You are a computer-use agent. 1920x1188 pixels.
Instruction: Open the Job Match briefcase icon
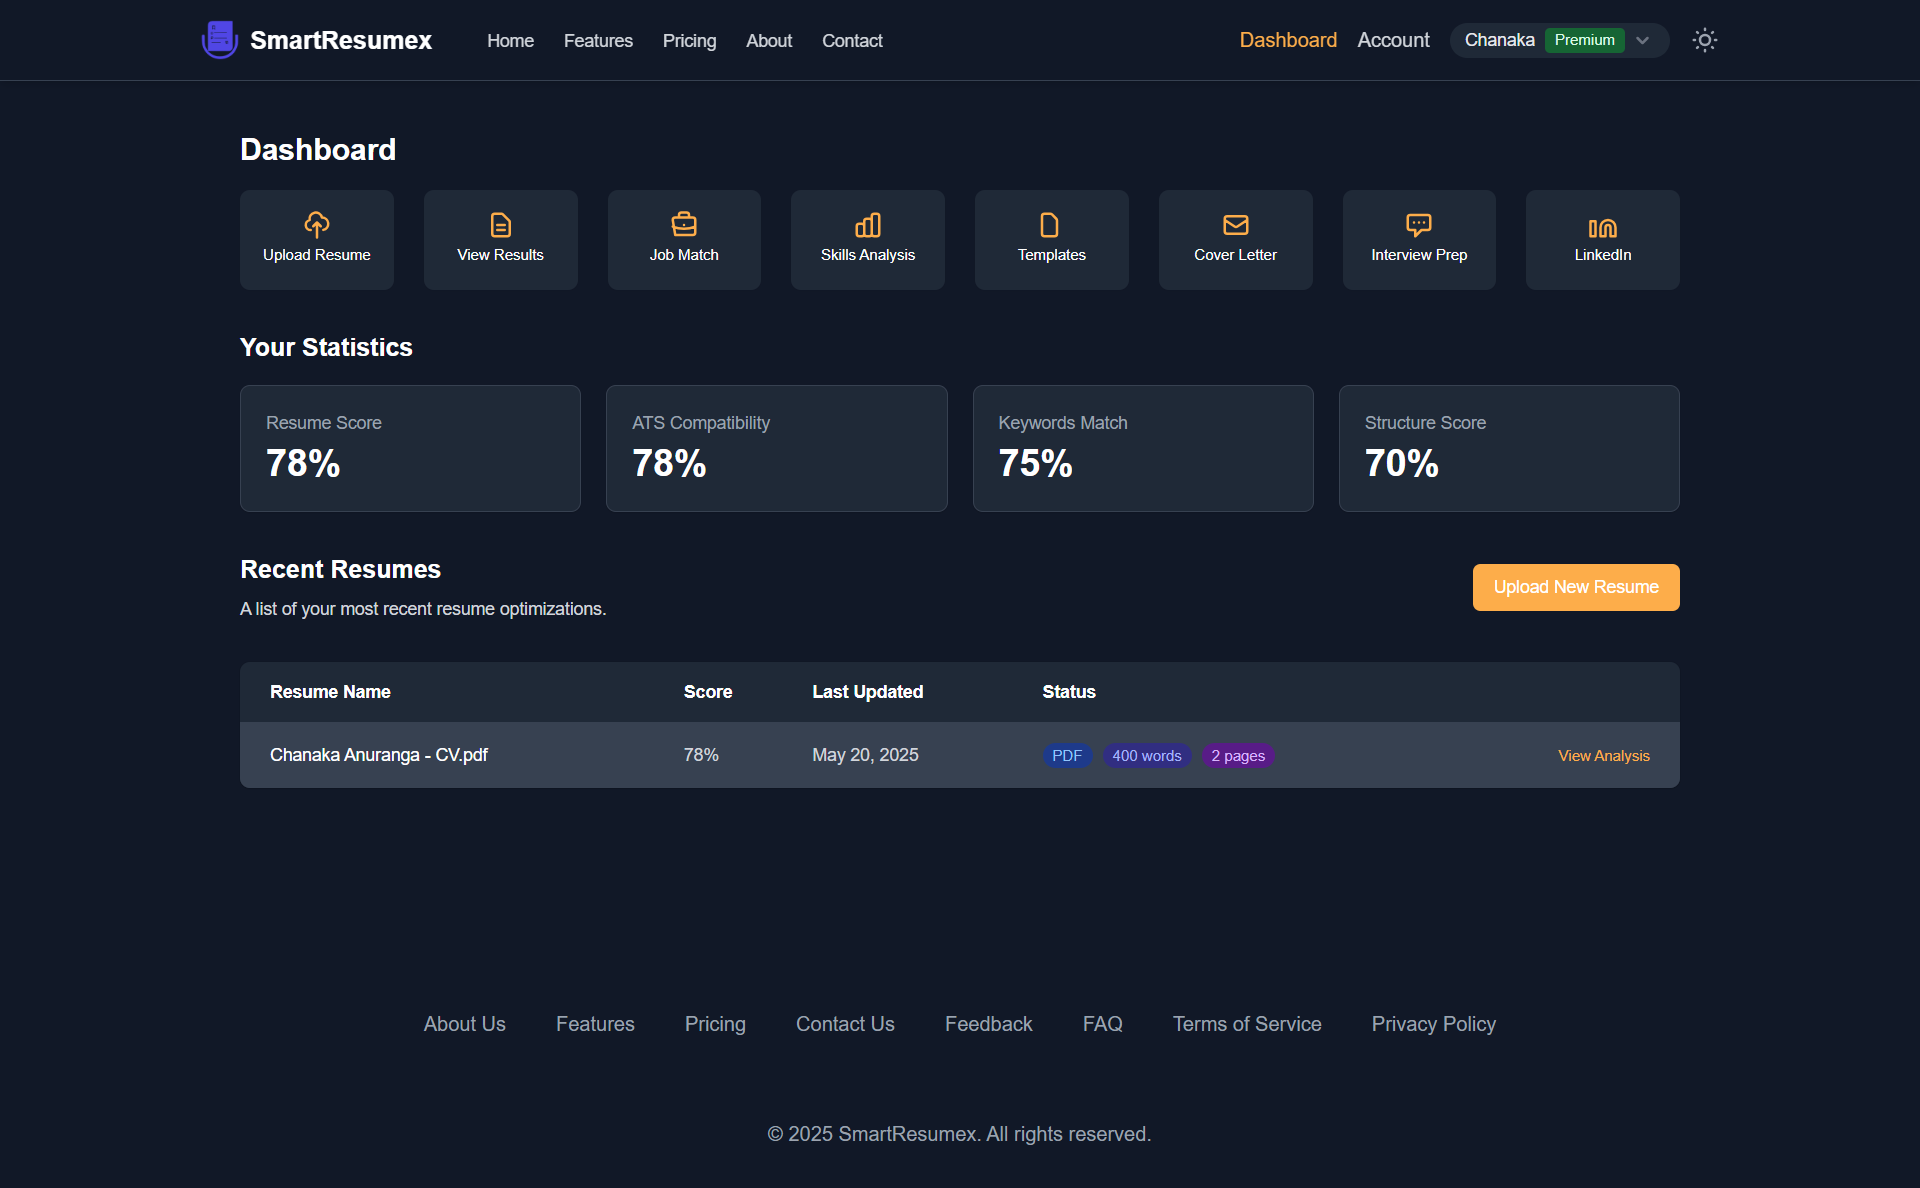click(684, 224)
